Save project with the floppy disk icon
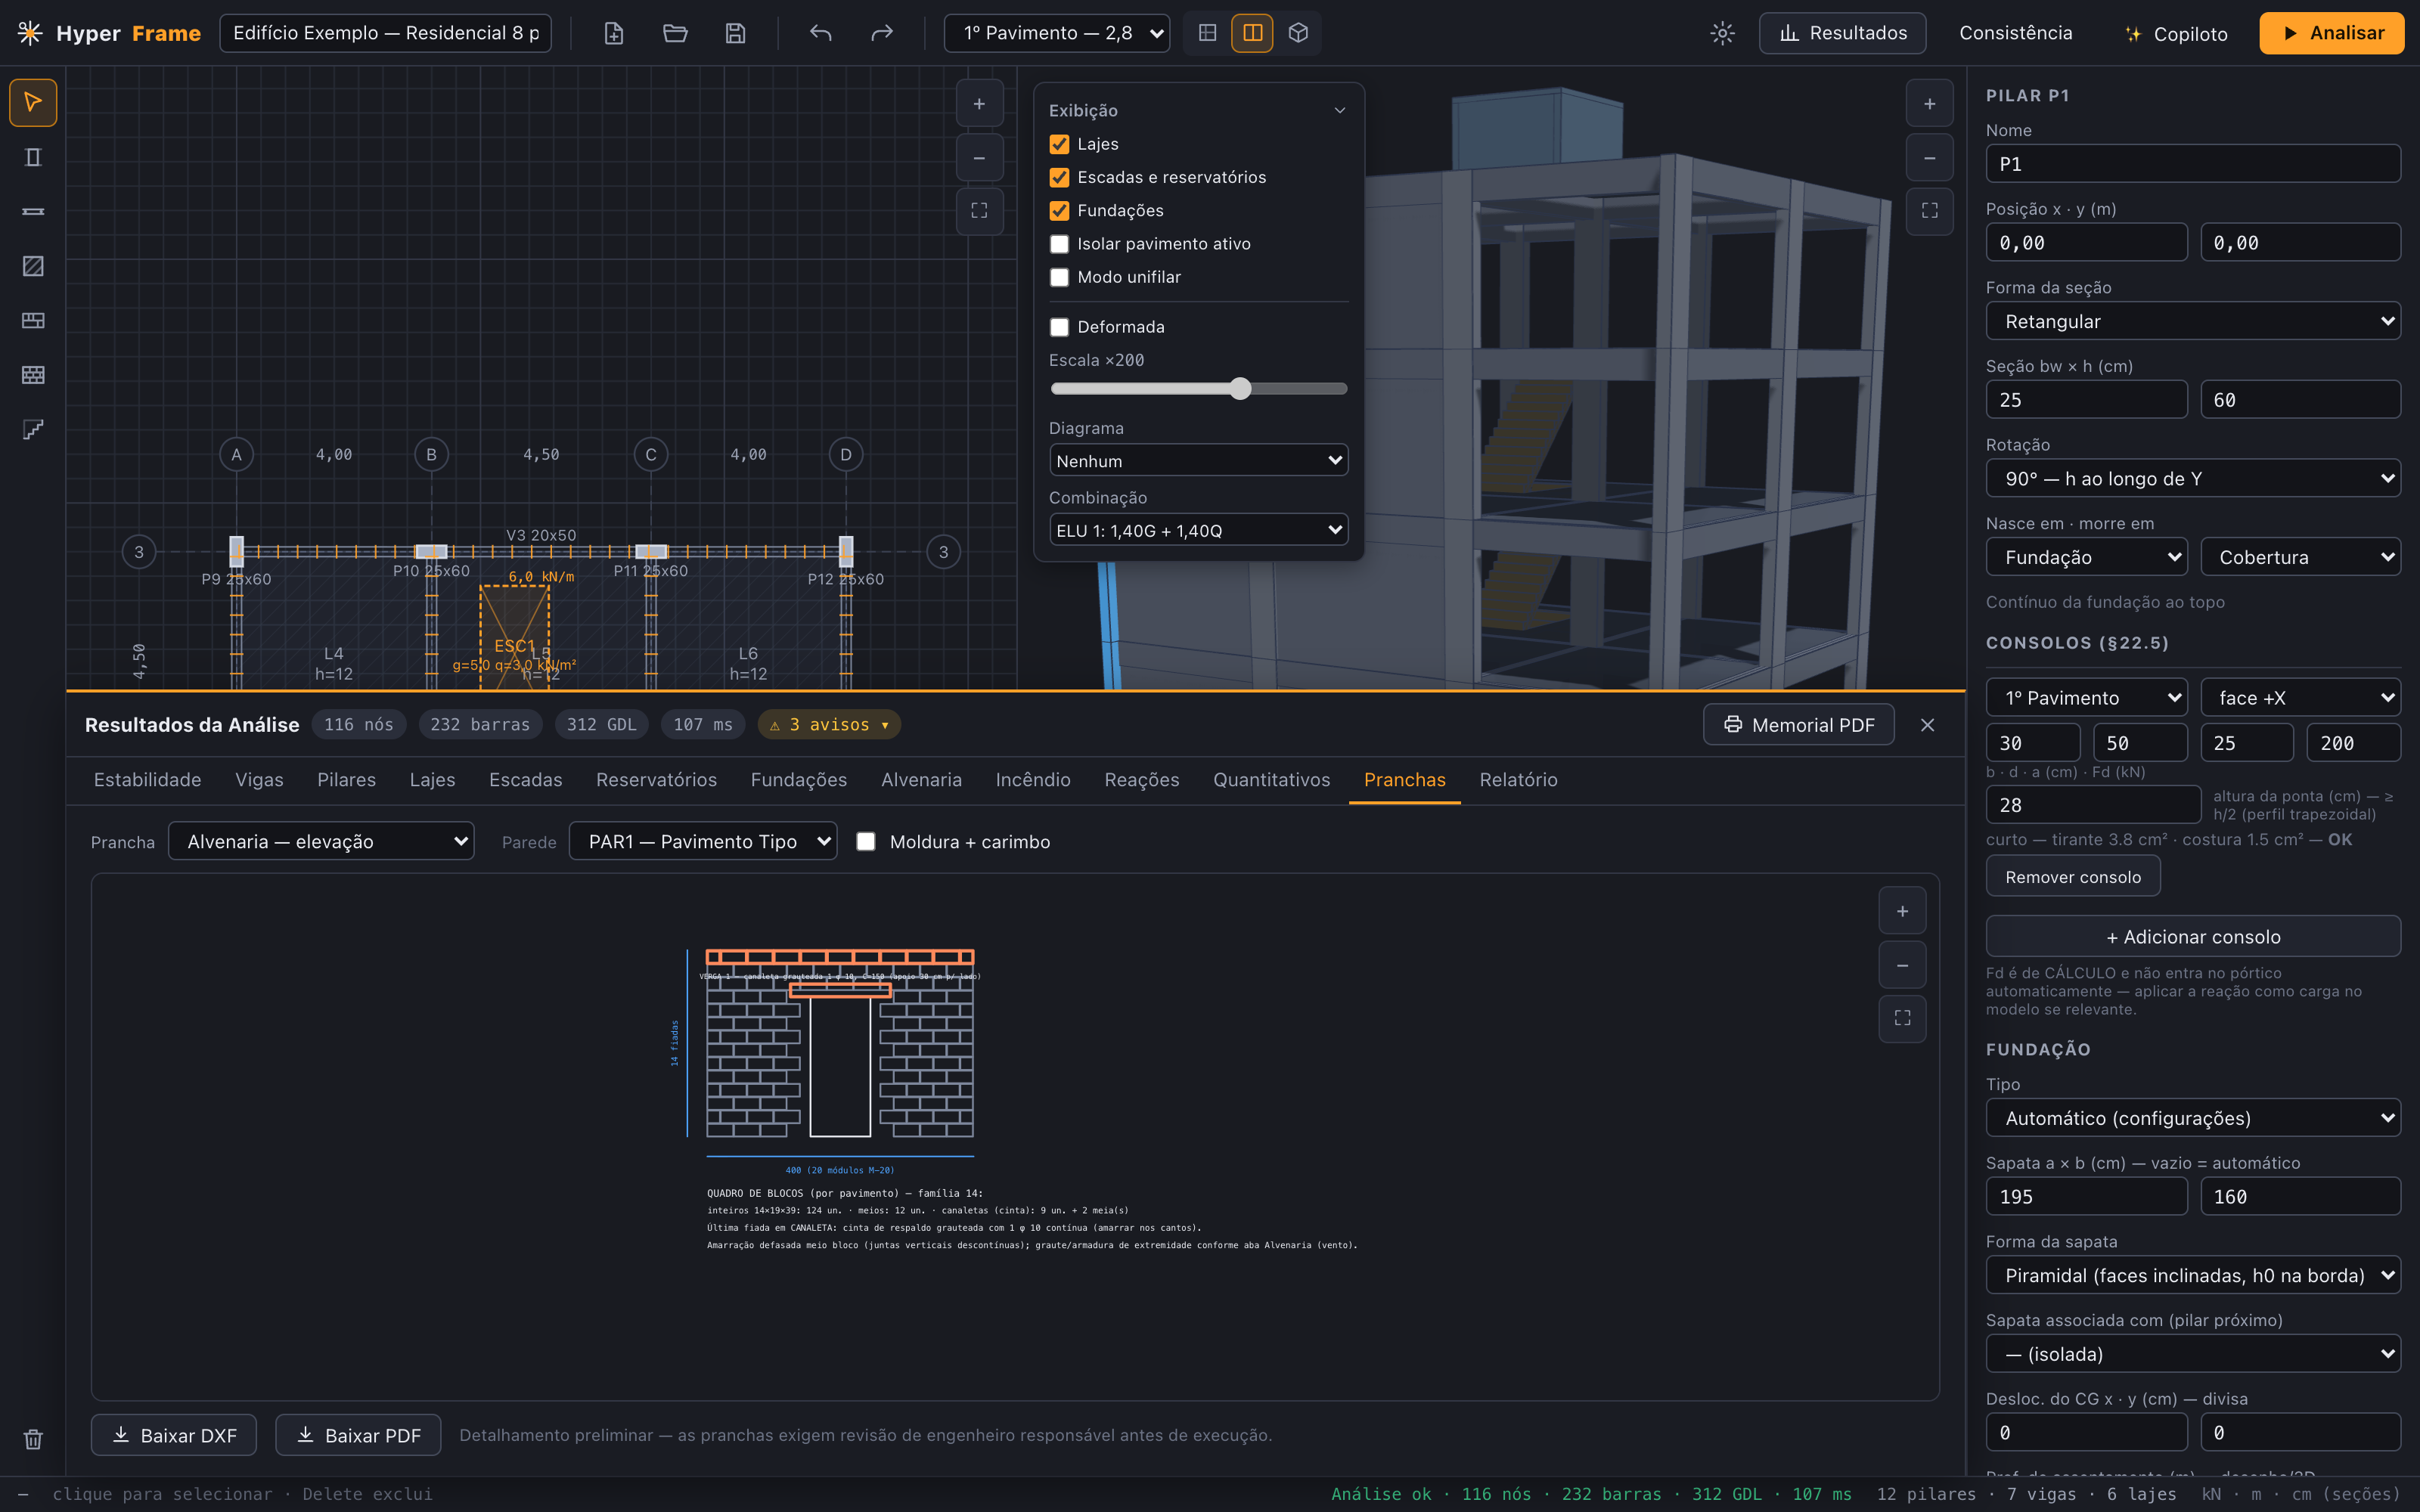 point(735,33)
